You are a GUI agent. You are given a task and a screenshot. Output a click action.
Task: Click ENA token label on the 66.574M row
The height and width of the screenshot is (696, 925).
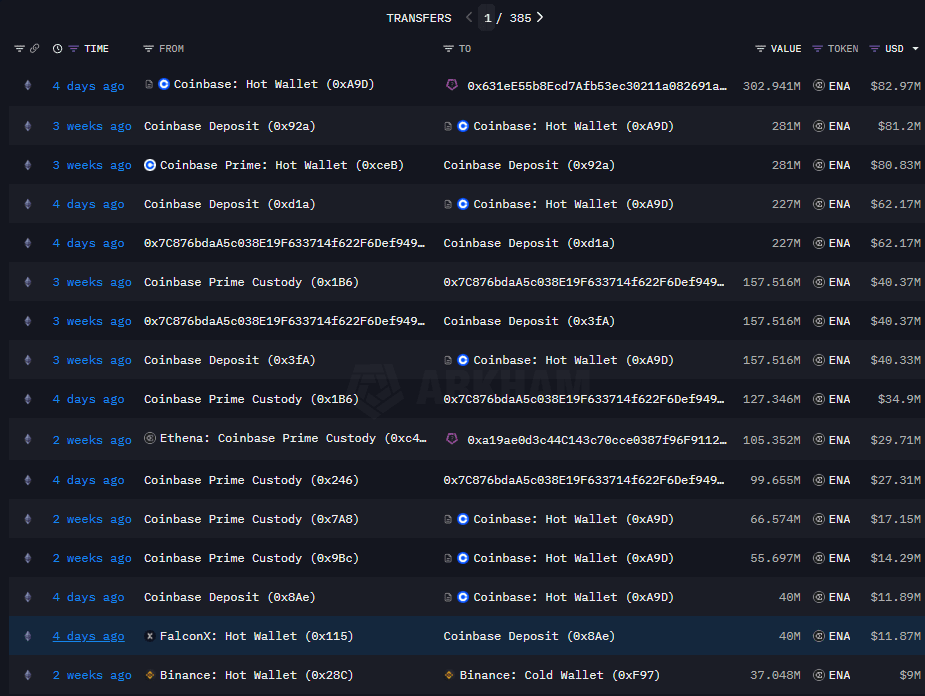(839, 519)
